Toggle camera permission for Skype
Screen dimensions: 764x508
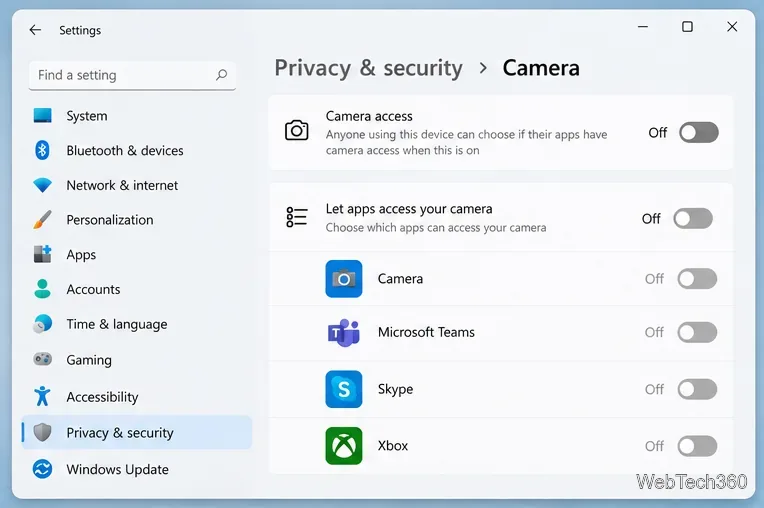pos(697,389)
